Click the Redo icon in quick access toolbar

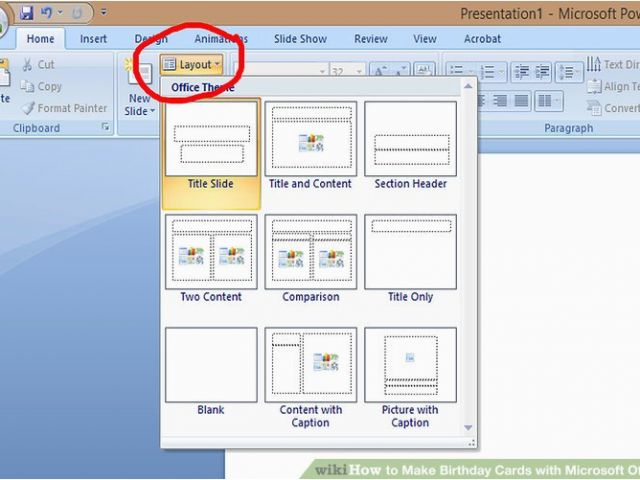coord(77,13)
